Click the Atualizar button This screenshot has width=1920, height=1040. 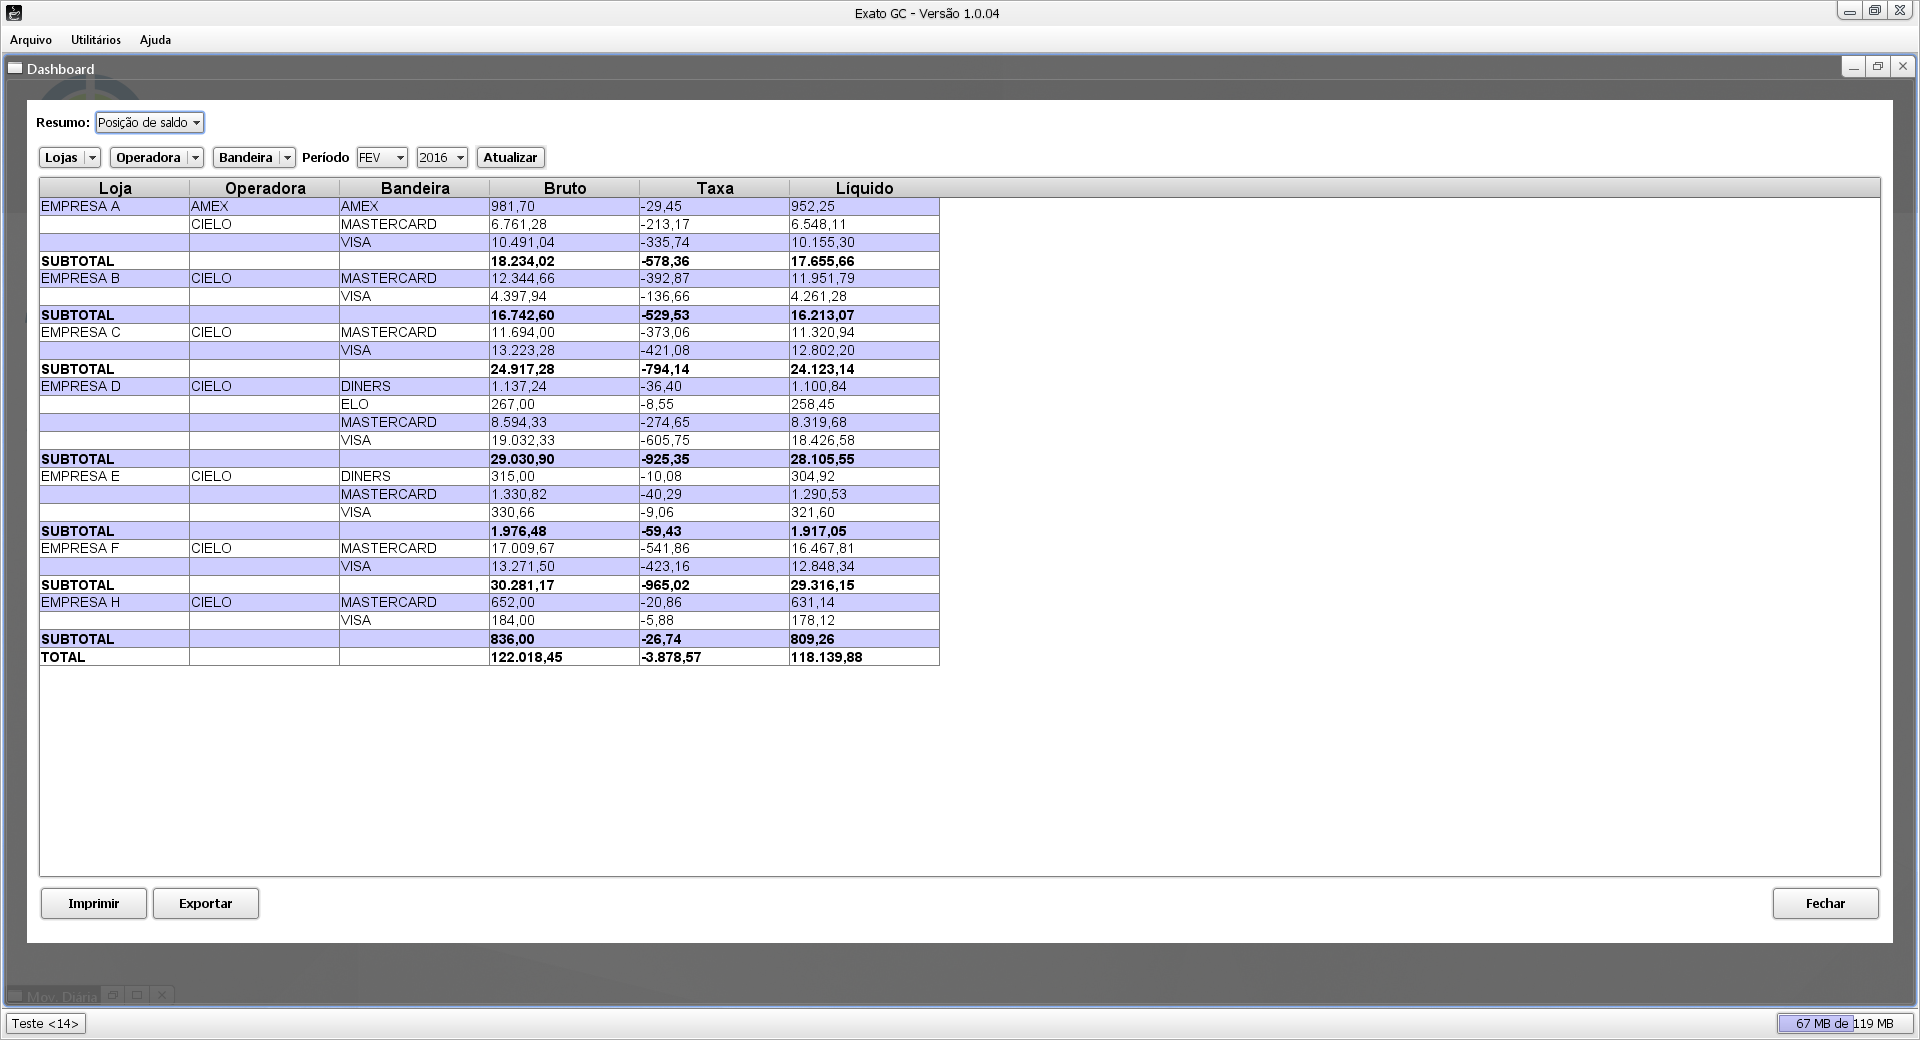point(510,157)
